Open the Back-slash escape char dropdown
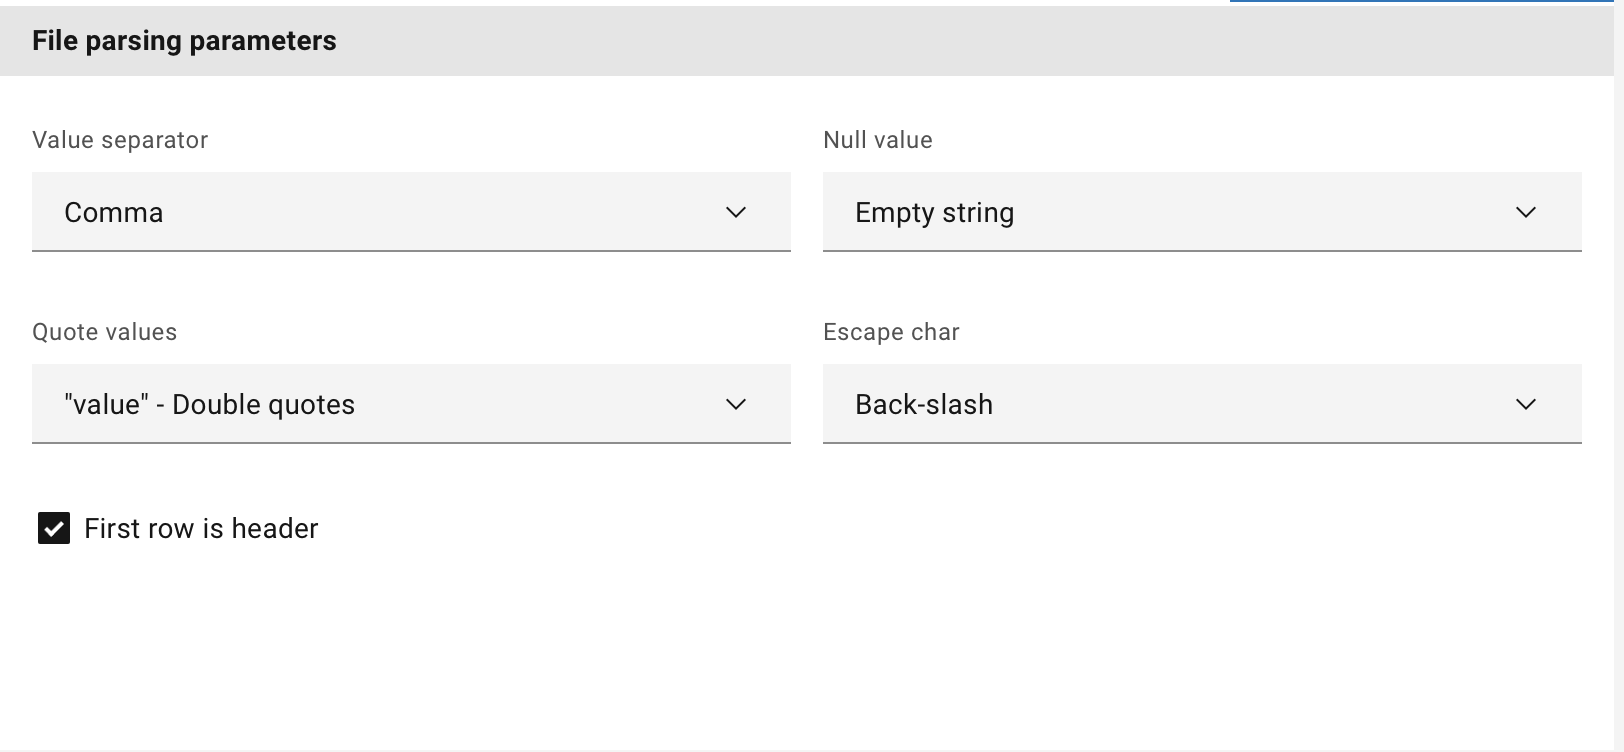This screenshot has width=1624, height=752. pos(1200,404)
